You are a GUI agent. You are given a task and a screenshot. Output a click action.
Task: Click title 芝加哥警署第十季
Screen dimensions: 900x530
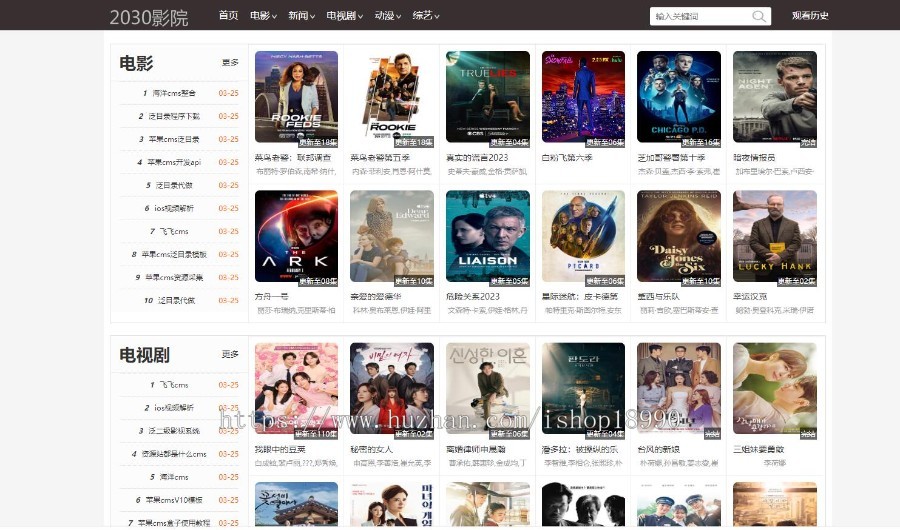click(672, 157)
